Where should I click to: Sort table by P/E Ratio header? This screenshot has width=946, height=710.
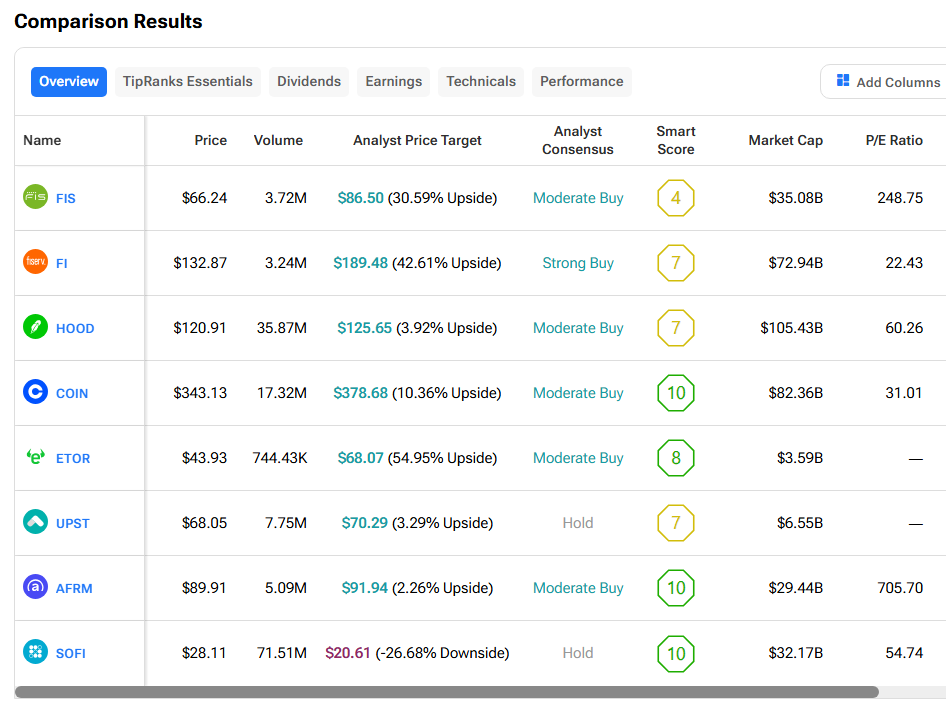[894, 141]
